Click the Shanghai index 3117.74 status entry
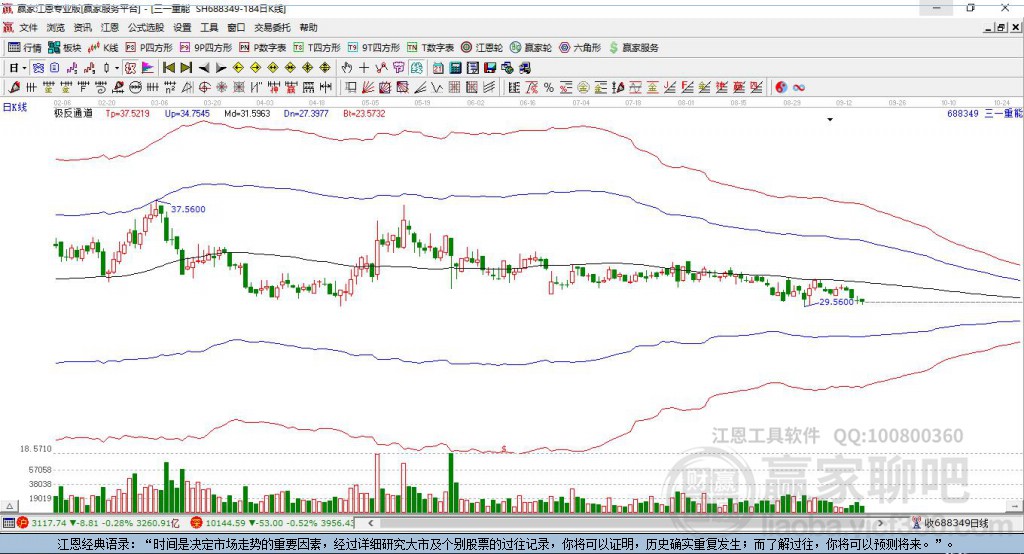Viewport: 1024px width, 554px height. point(98,523)
